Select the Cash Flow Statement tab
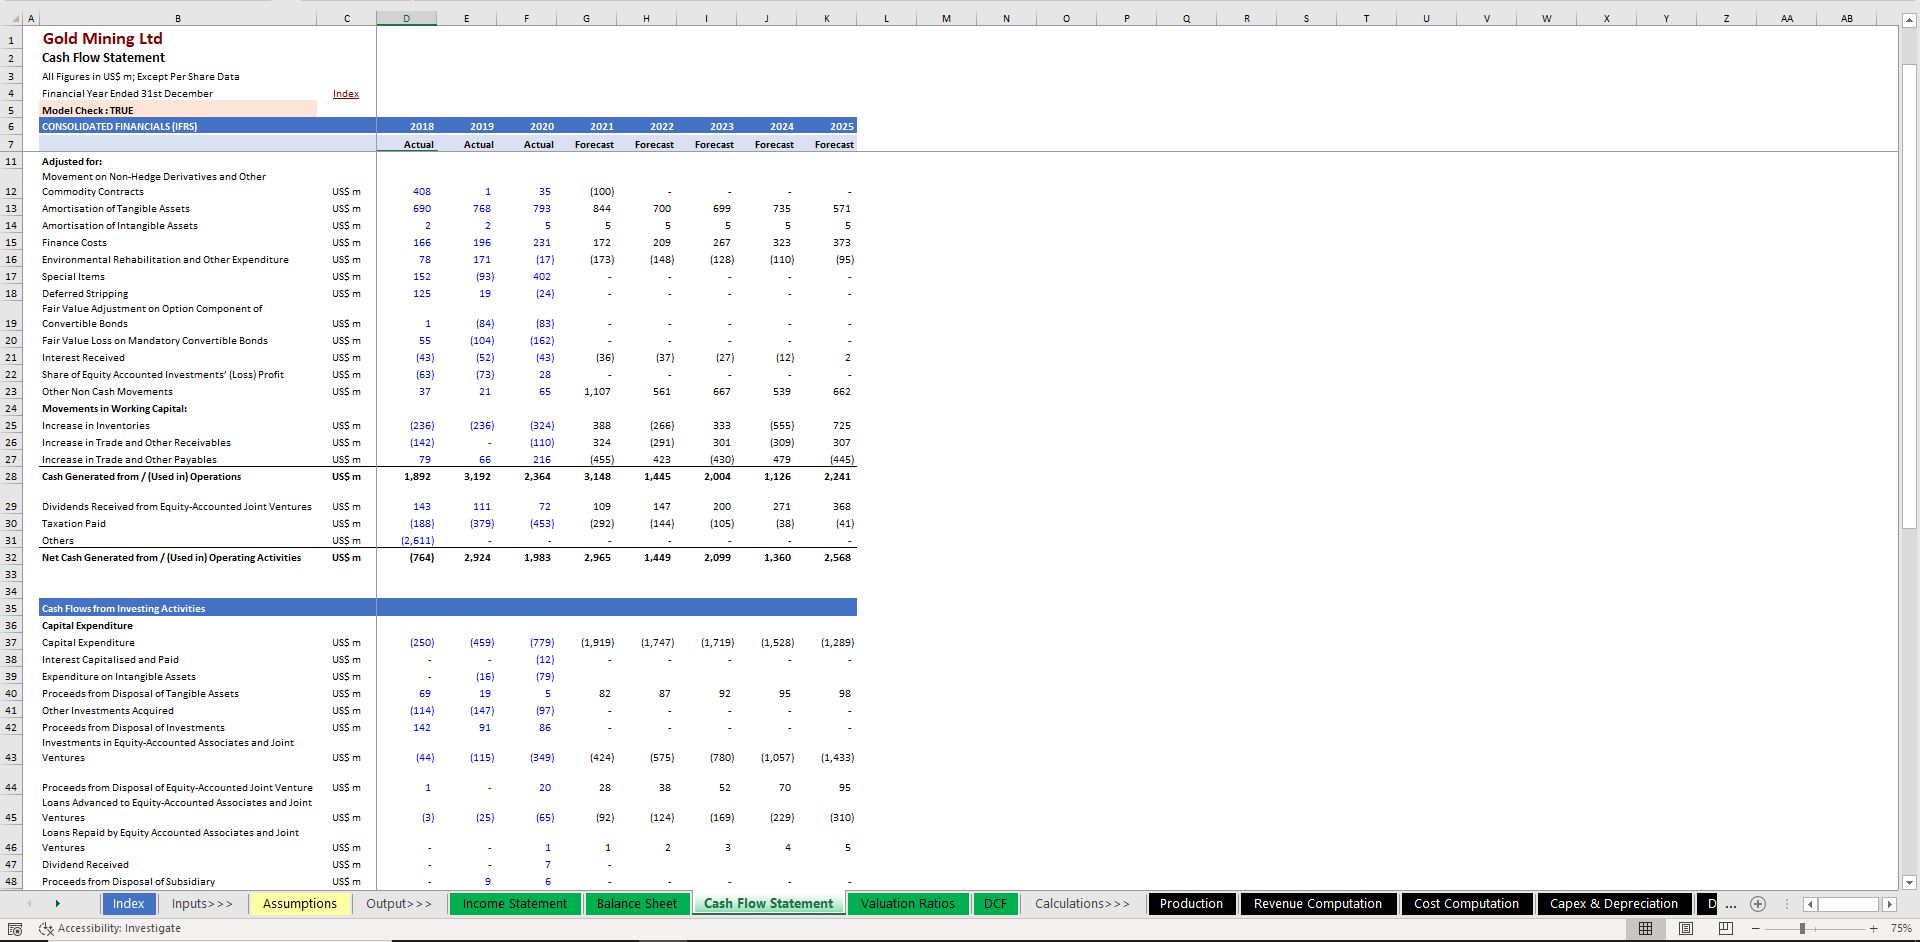This screenshot has width=1920, height=942. click(768, 904)
